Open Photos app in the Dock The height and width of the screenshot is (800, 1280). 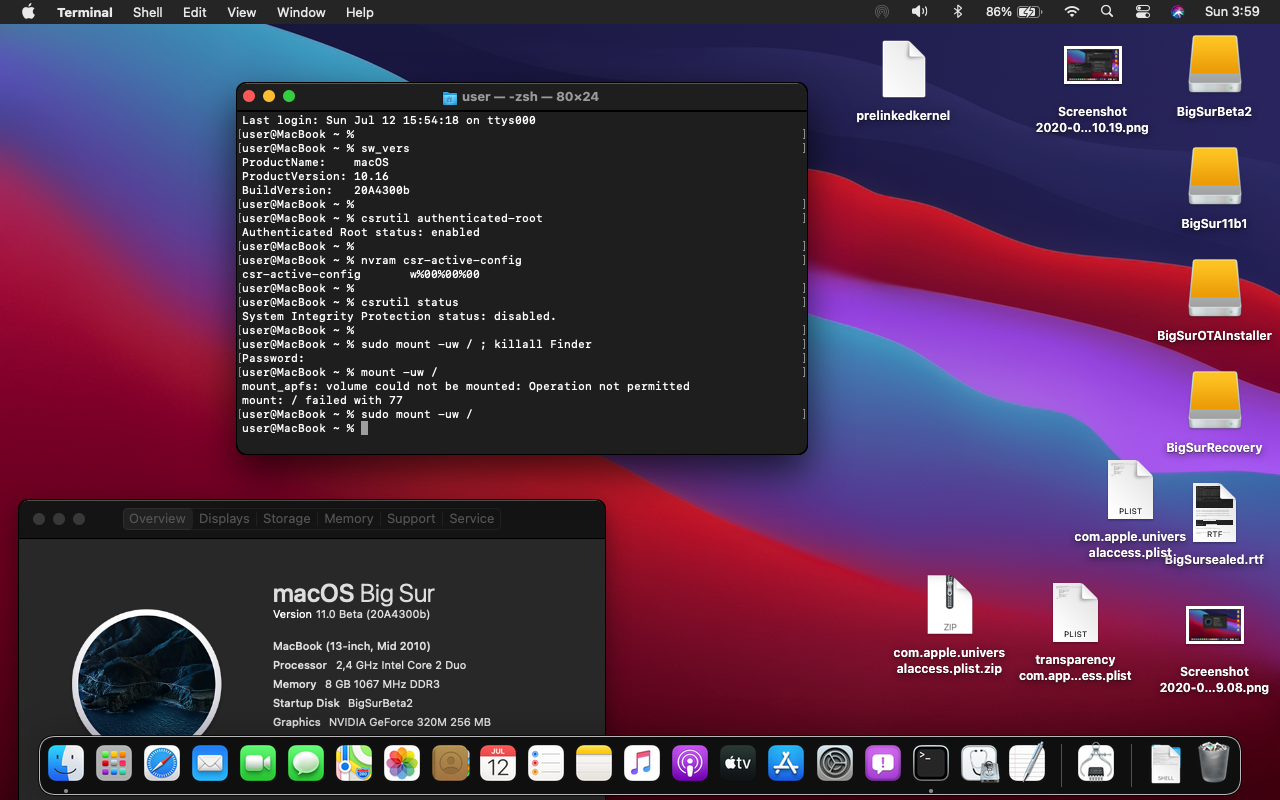pyautogui.click(x=402, y=764)
